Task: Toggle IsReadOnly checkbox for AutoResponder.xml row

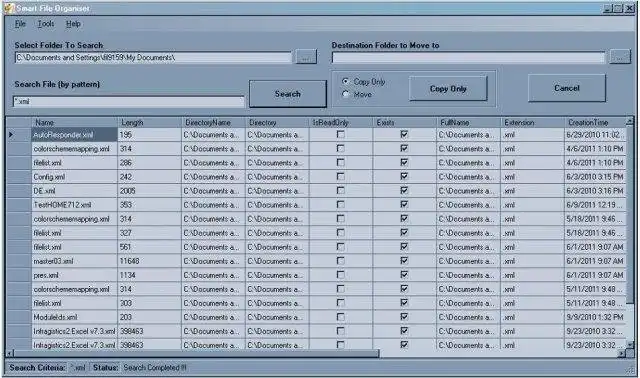Action: tap(340, 134)
